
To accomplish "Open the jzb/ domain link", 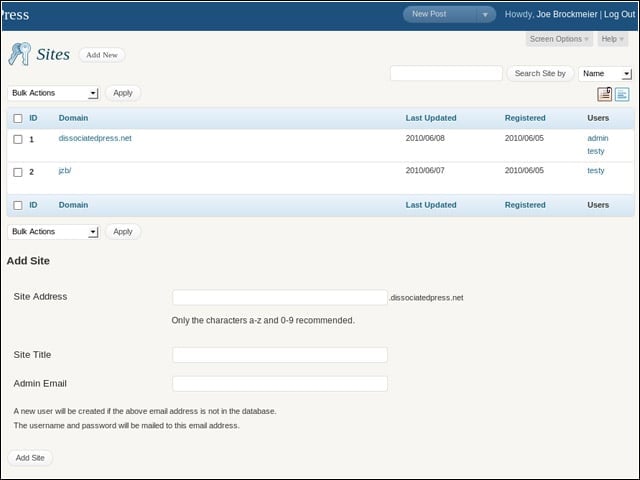I will click(64, 171).
